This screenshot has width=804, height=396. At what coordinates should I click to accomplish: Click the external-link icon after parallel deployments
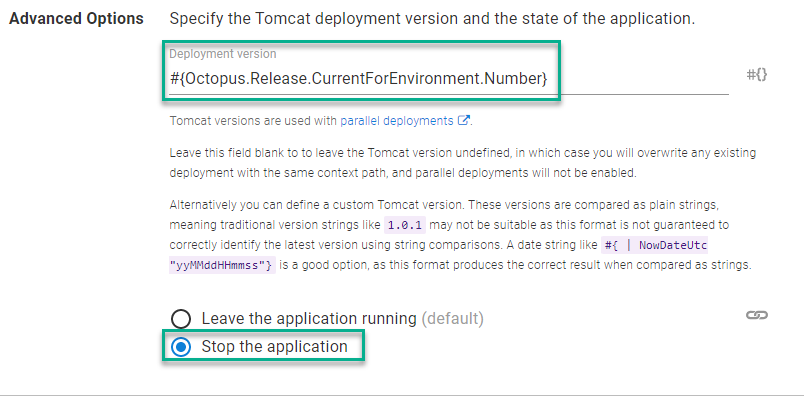pyautogui.click(x=463, y=121)
